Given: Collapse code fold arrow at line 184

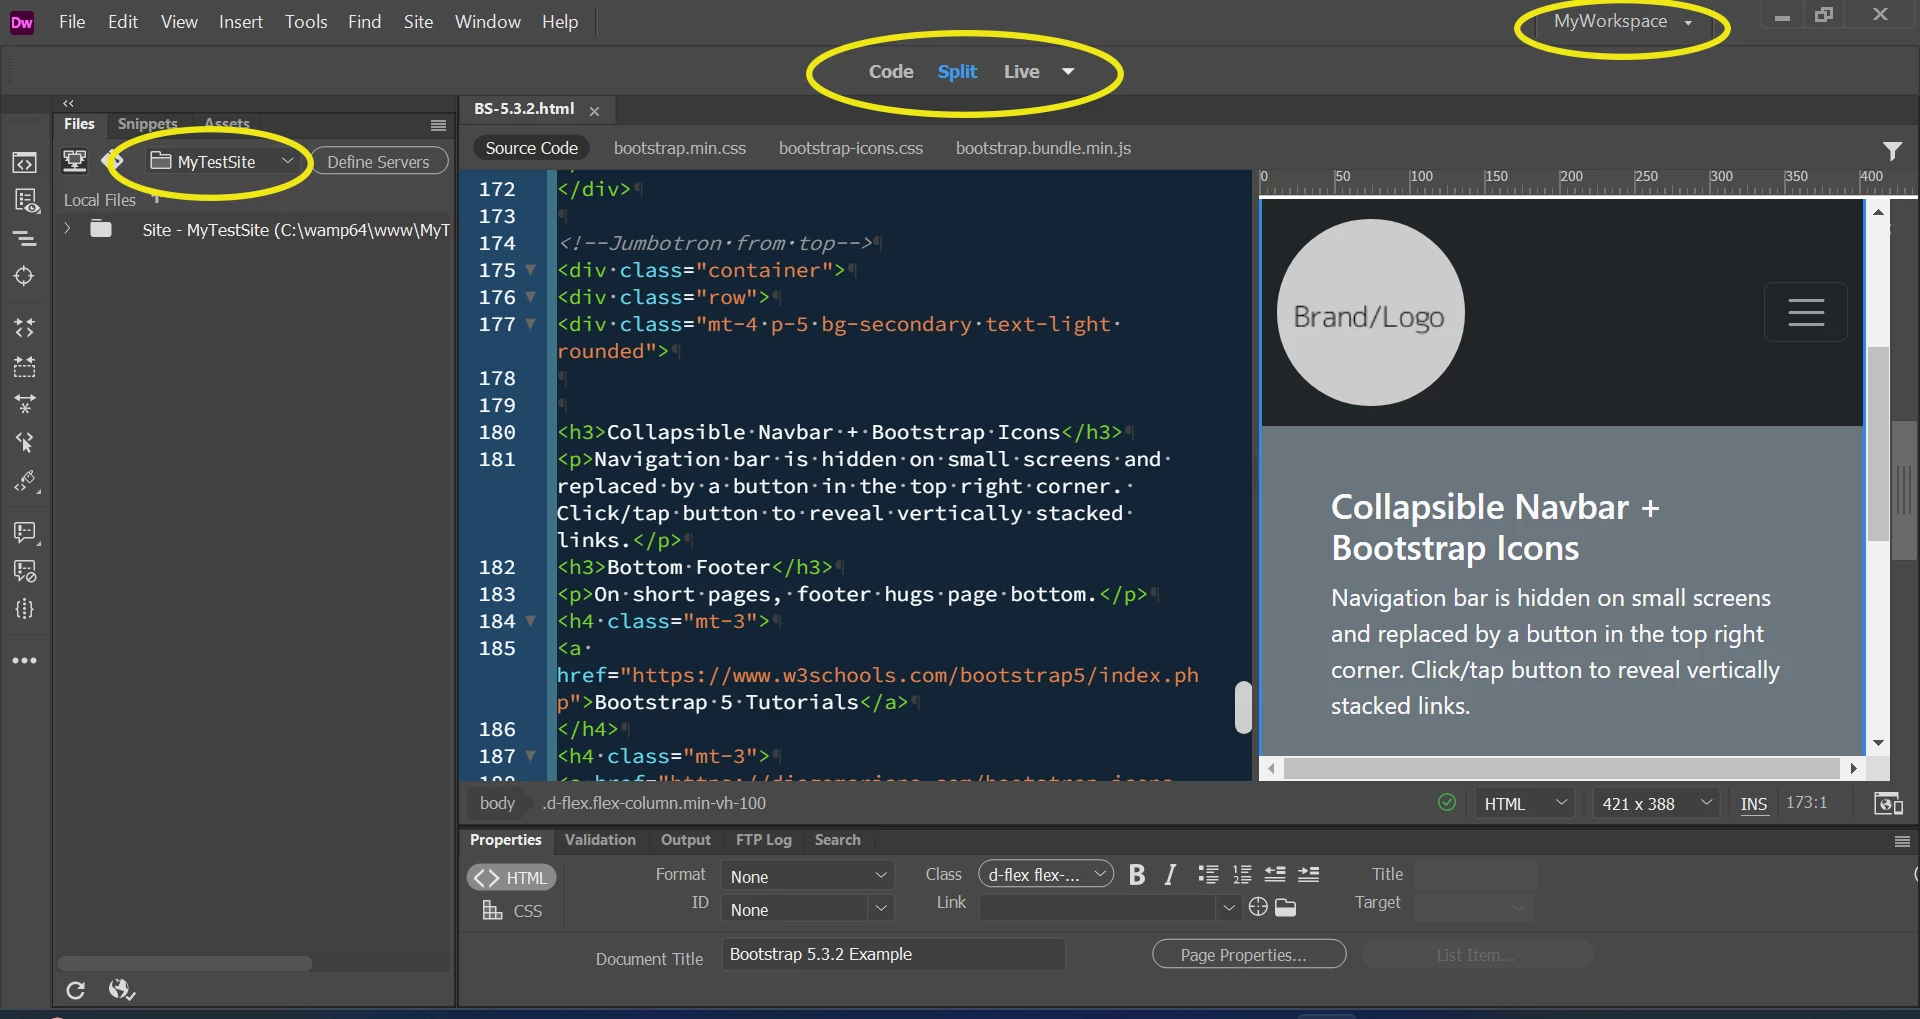Looking at the screenshot, I should [x=531, y=621].
